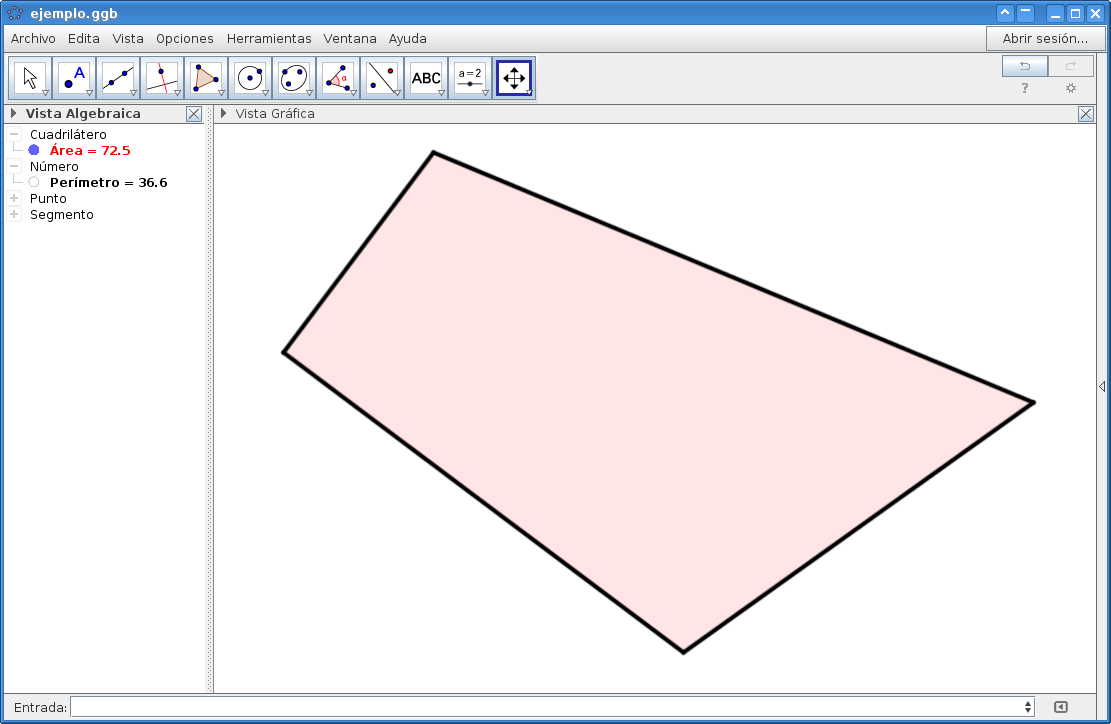Select the New Point tool

[74, 77]
